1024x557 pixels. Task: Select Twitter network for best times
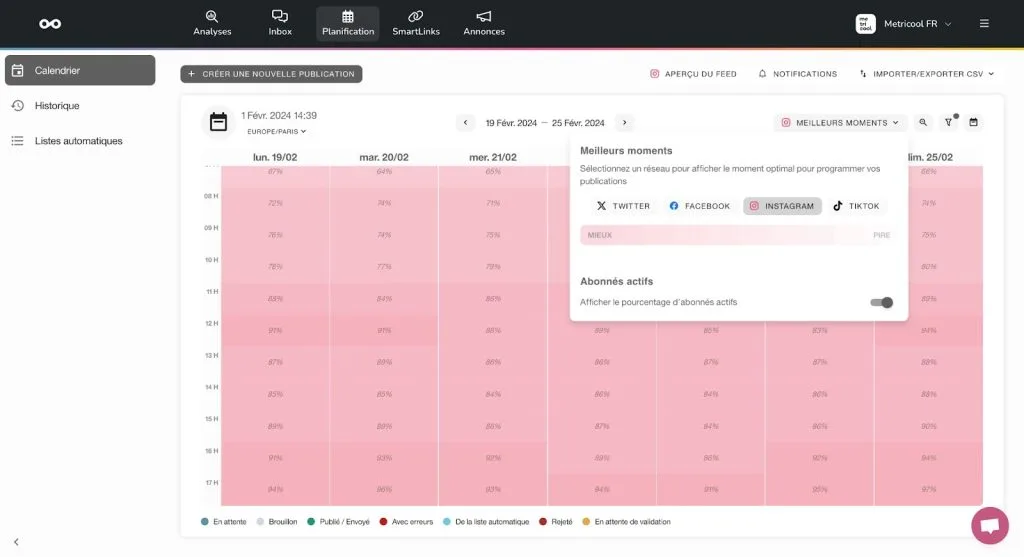coord(623,206)
